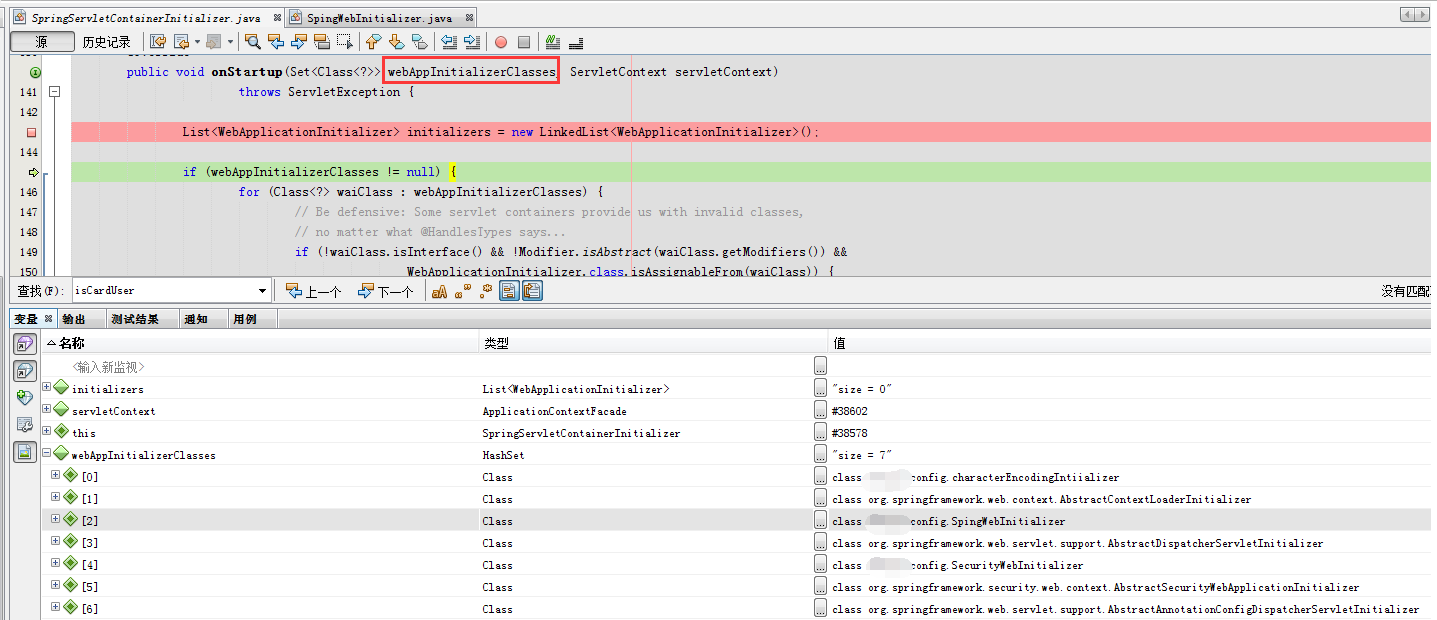Expand the initializers variable node
Image resolution: width=1437 pixels, height=620 pixels.
click(x=47, y=389)
